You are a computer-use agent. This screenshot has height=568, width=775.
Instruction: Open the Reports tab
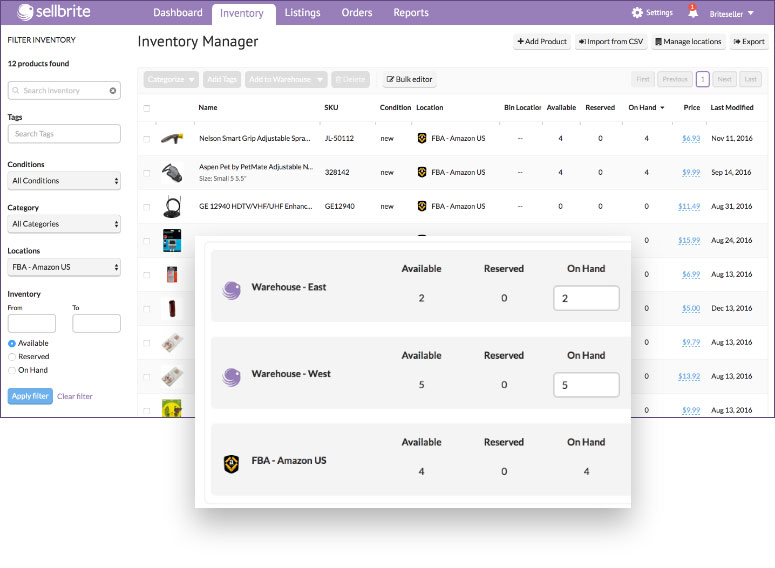coord(411,13)
